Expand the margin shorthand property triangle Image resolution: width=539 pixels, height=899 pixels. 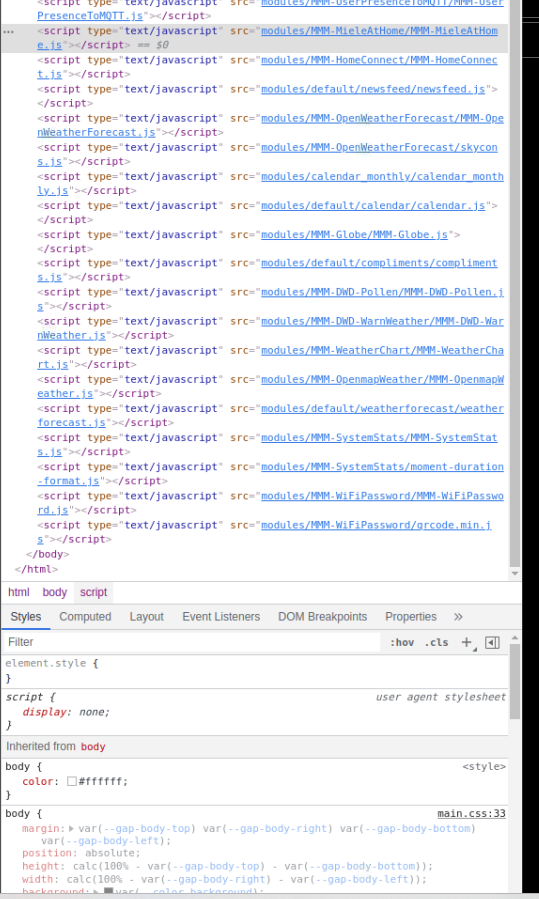click(71, 828)
